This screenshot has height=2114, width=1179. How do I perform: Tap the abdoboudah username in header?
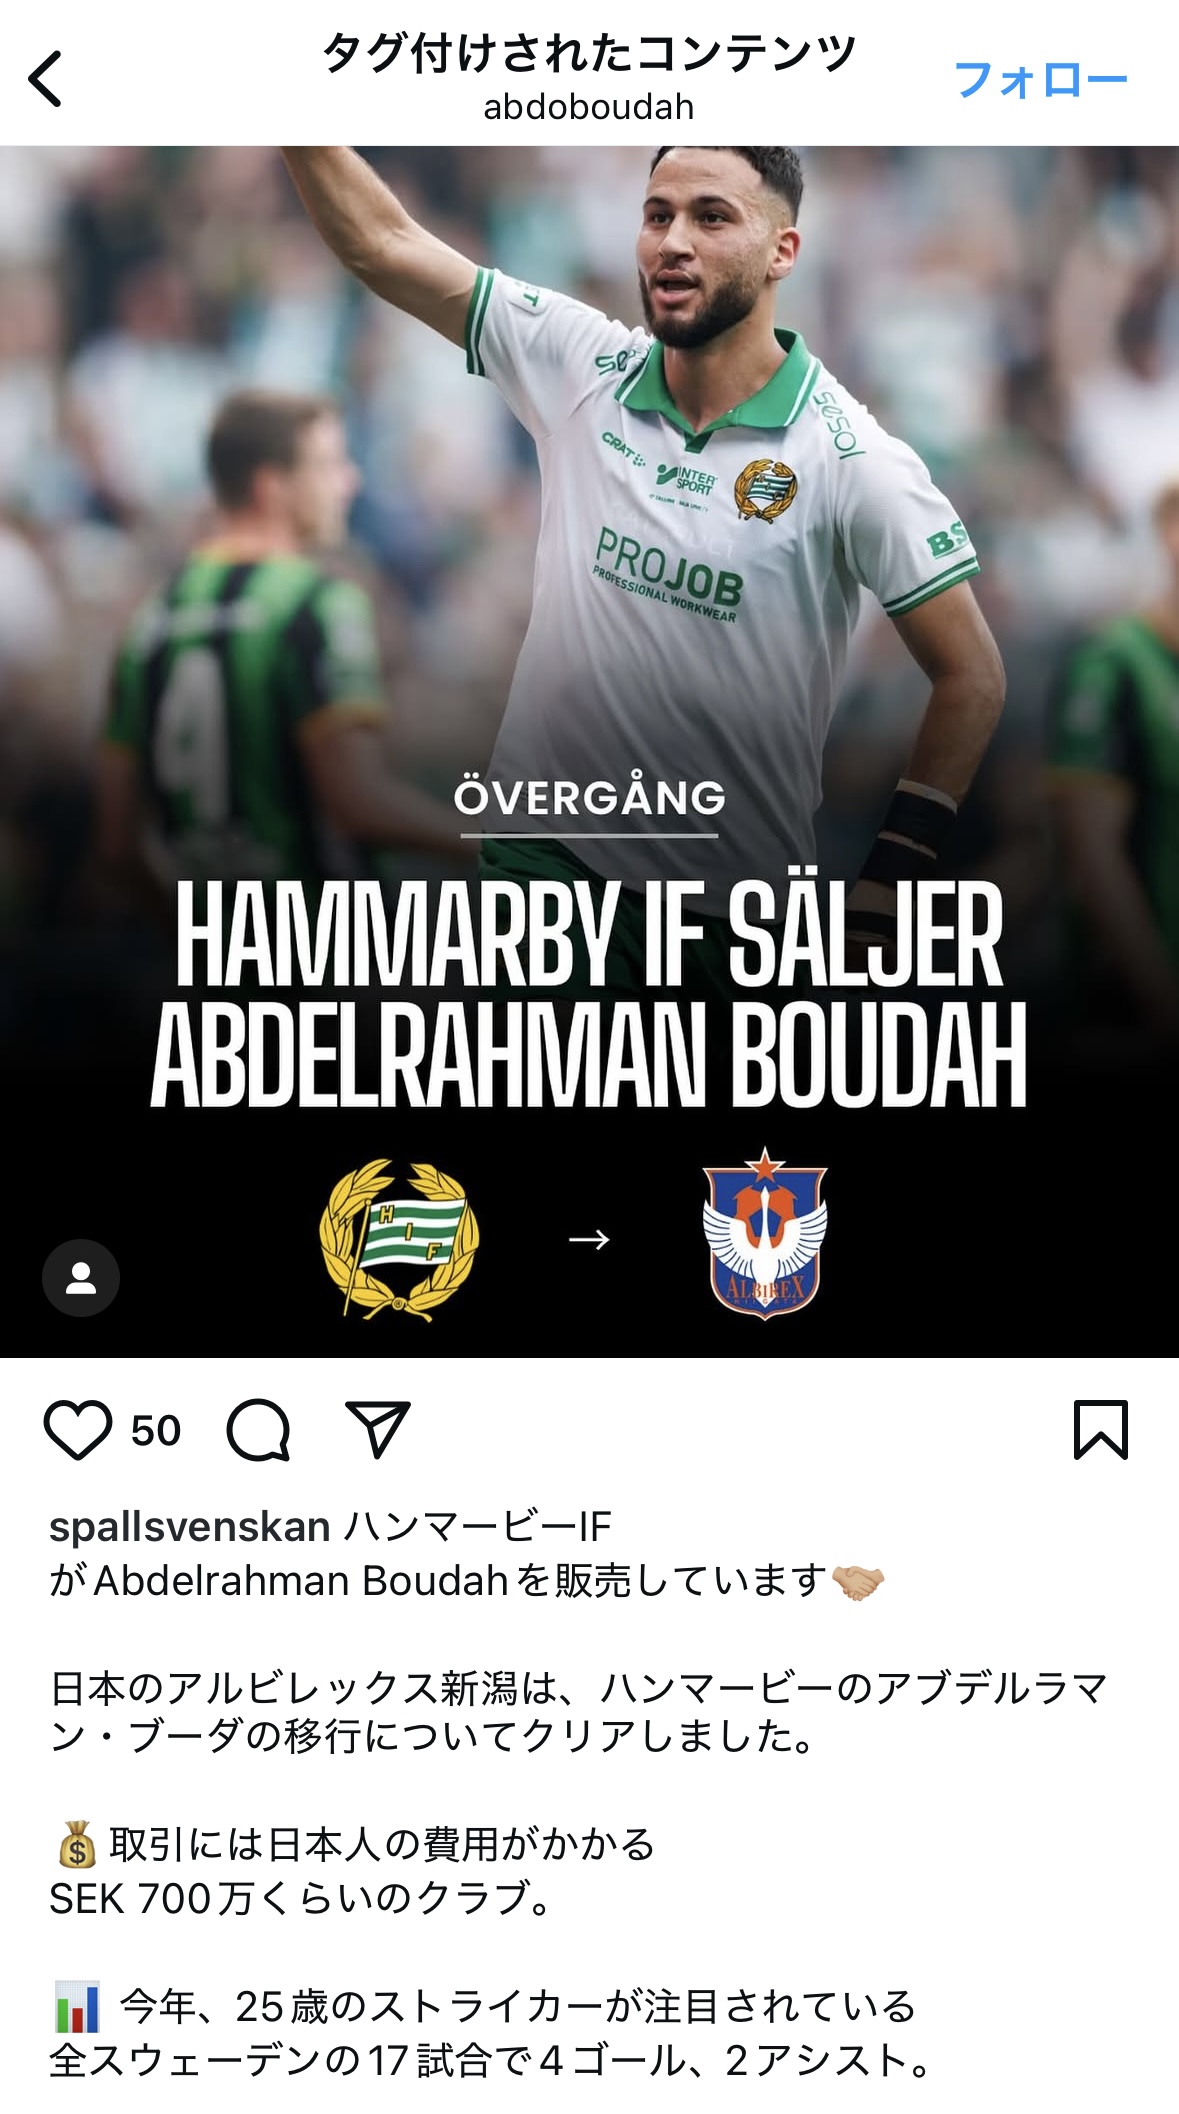tap(589, 107)
